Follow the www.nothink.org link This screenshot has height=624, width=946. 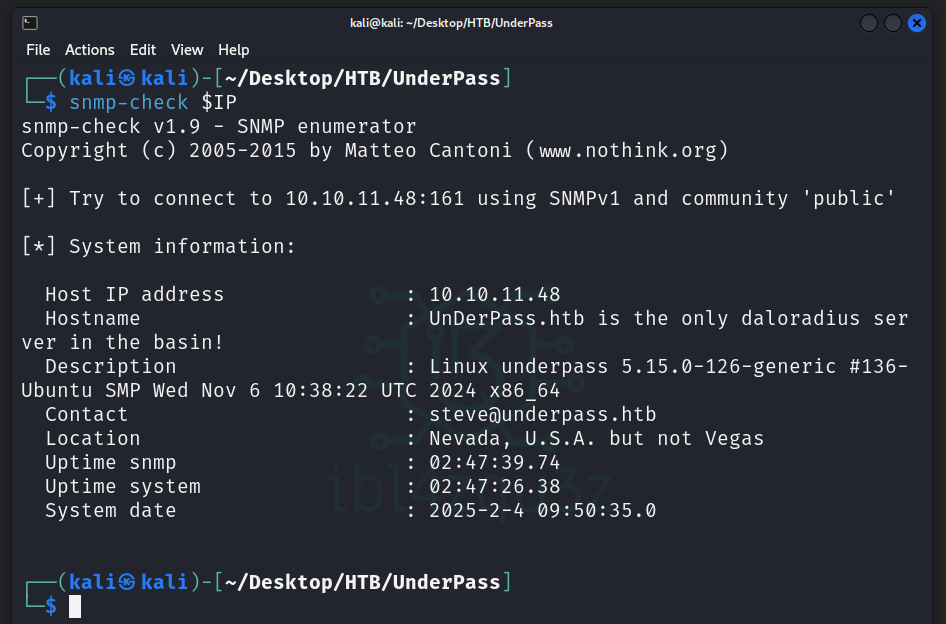628,151
